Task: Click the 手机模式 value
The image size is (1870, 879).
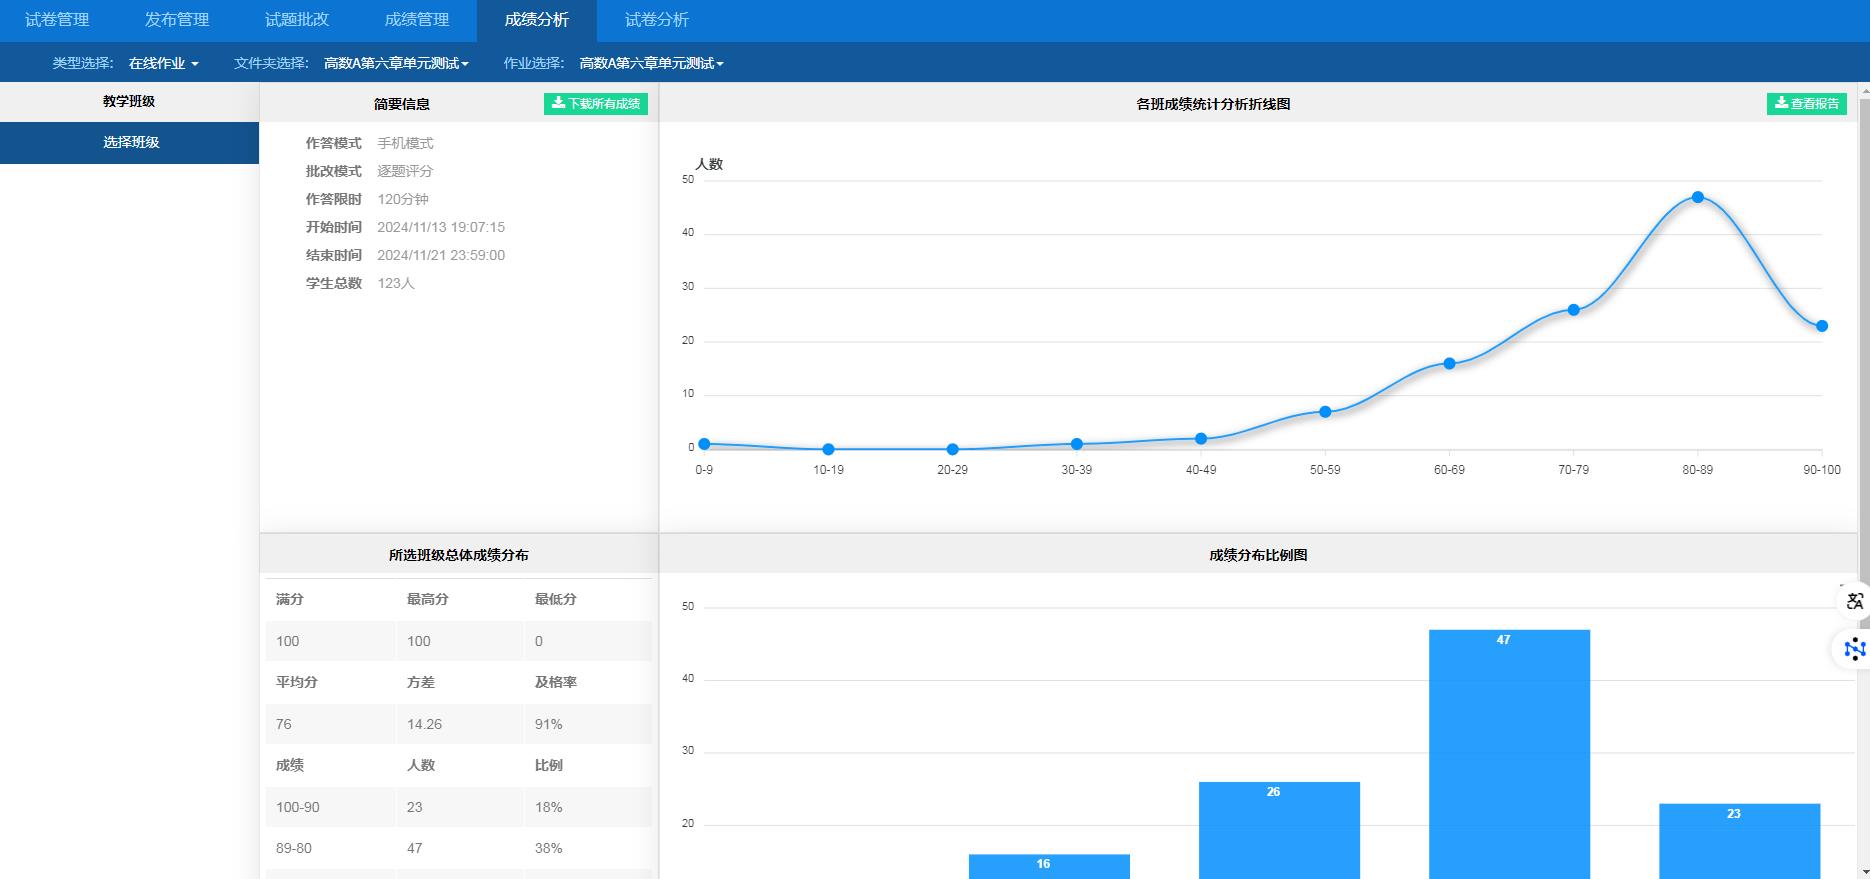Action: tap(405, 143)
